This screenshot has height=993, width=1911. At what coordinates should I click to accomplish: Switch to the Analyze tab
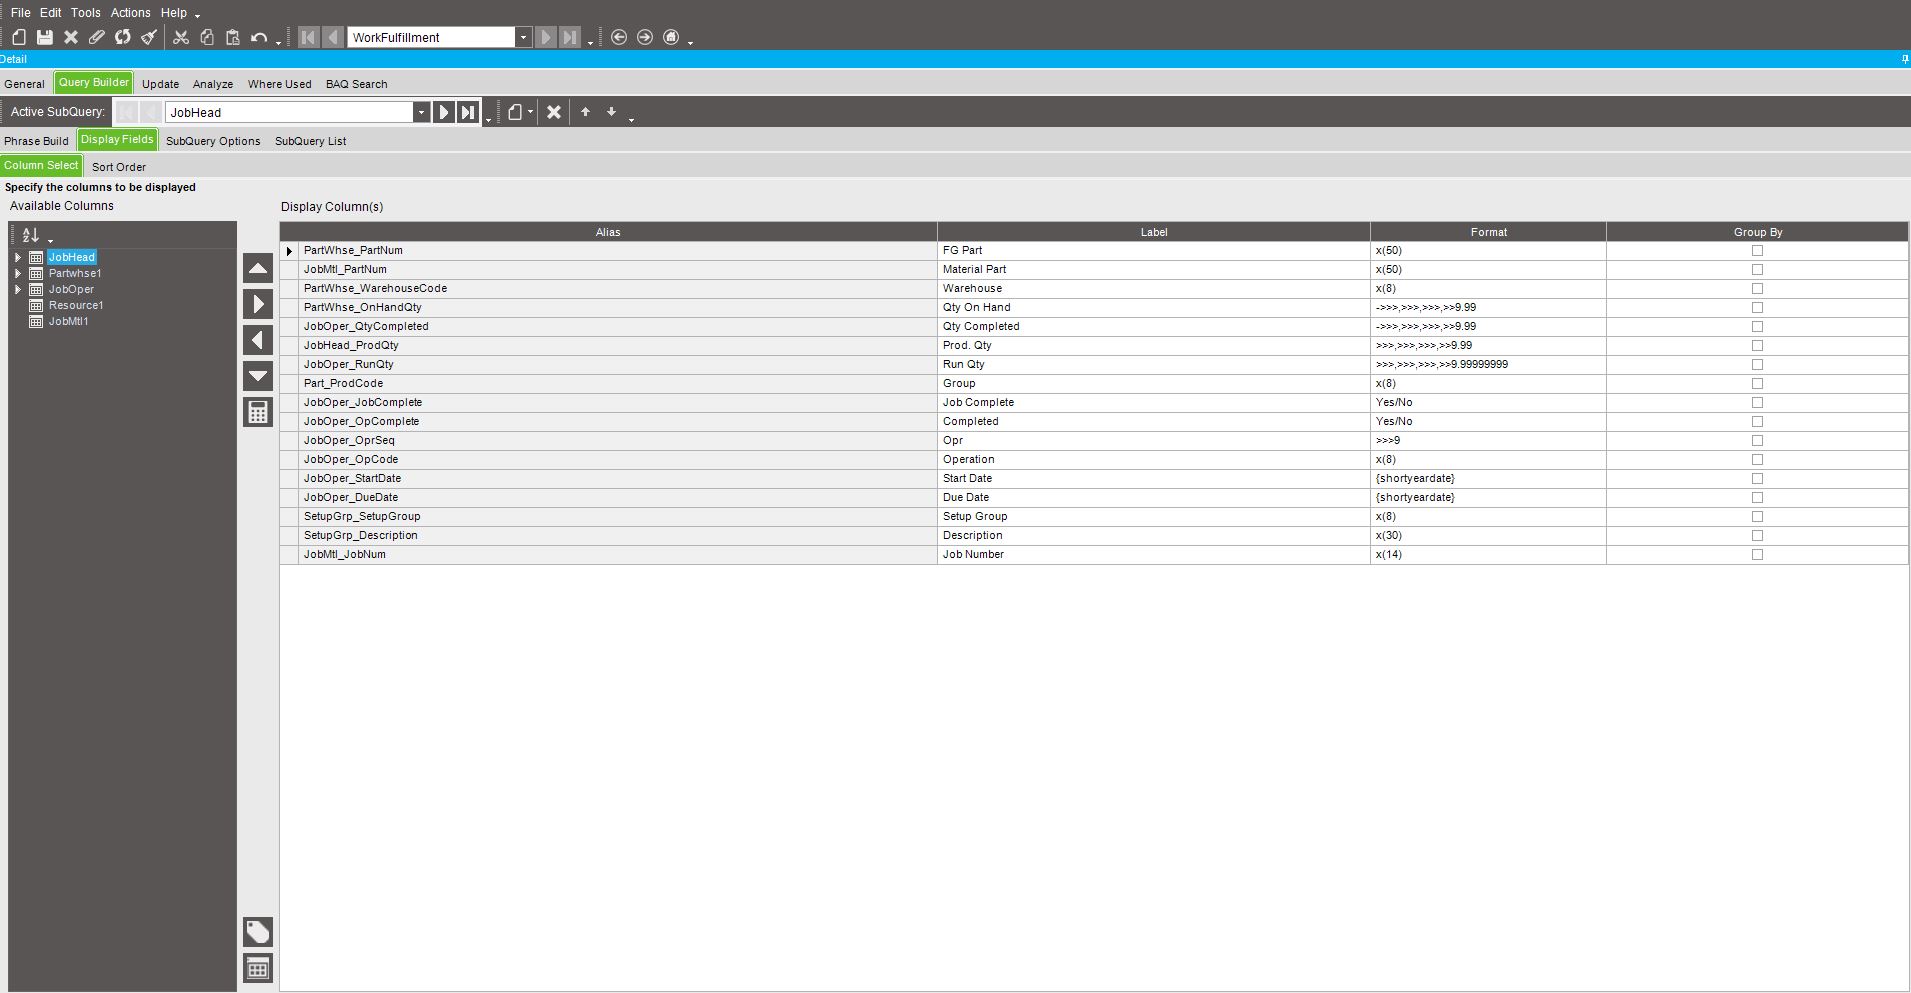tap(213, 84)
